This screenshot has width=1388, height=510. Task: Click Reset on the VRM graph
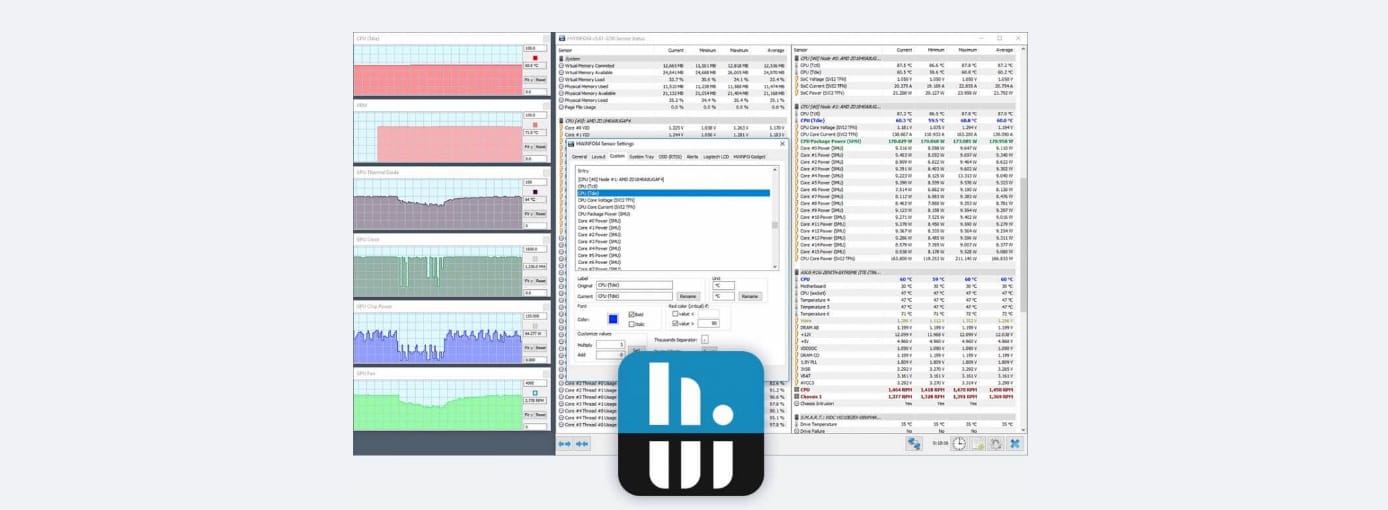pyautogui.click(x=541, y=147)
